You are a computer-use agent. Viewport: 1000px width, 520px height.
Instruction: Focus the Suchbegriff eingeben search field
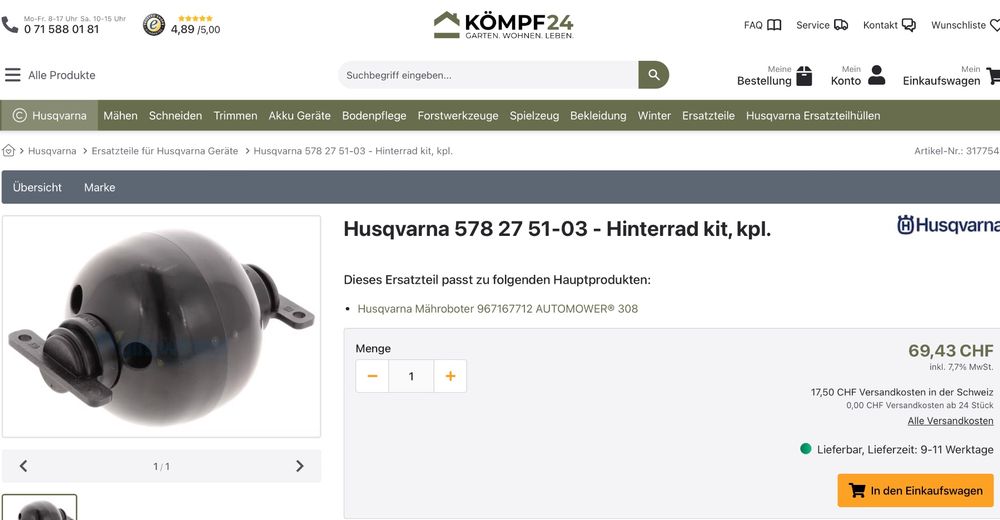click(488, 75)
